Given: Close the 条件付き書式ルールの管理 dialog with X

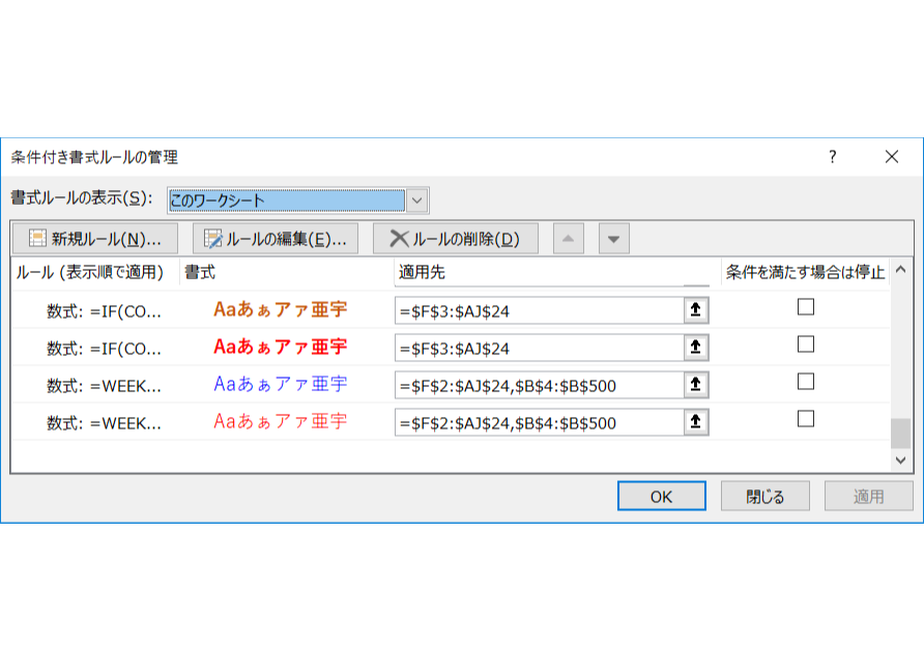Looking at the screenshot, I should point(892,157).
